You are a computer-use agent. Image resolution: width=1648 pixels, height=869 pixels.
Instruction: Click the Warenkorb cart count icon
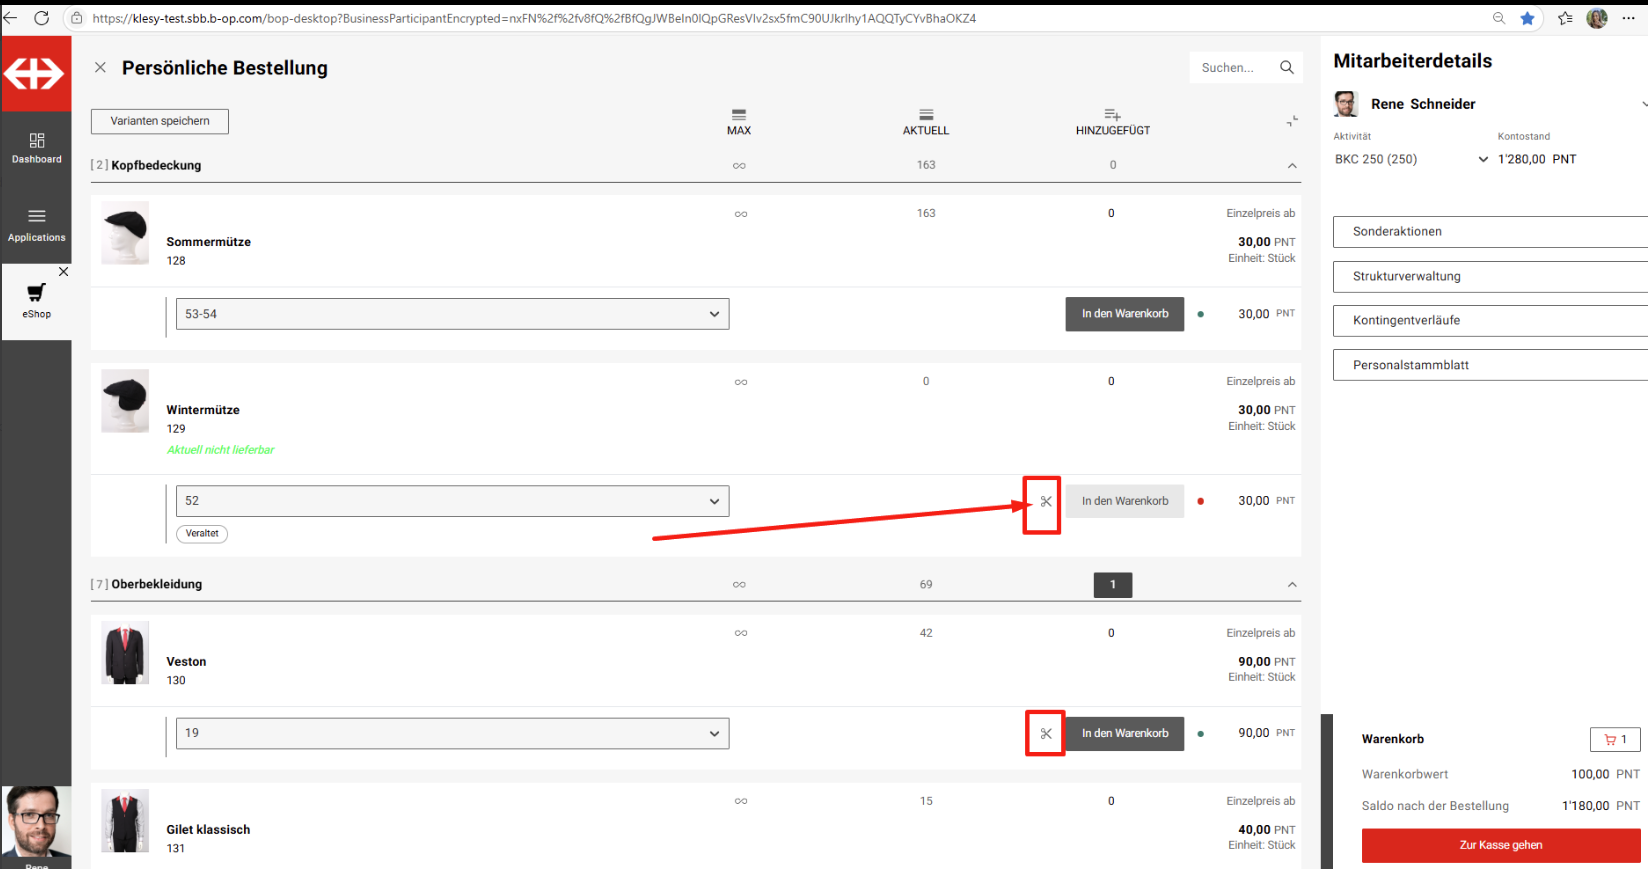(1615, 739)
